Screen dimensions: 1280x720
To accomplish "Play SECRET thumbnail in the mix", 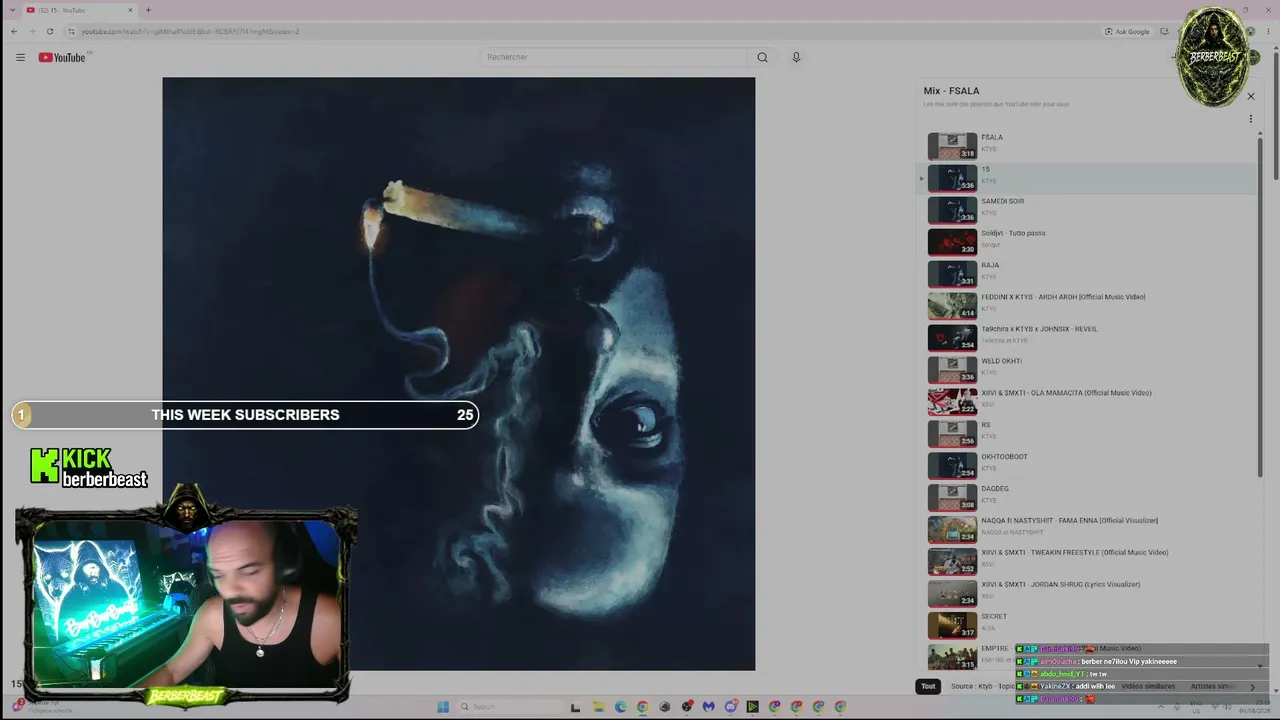I will point(952,626).
